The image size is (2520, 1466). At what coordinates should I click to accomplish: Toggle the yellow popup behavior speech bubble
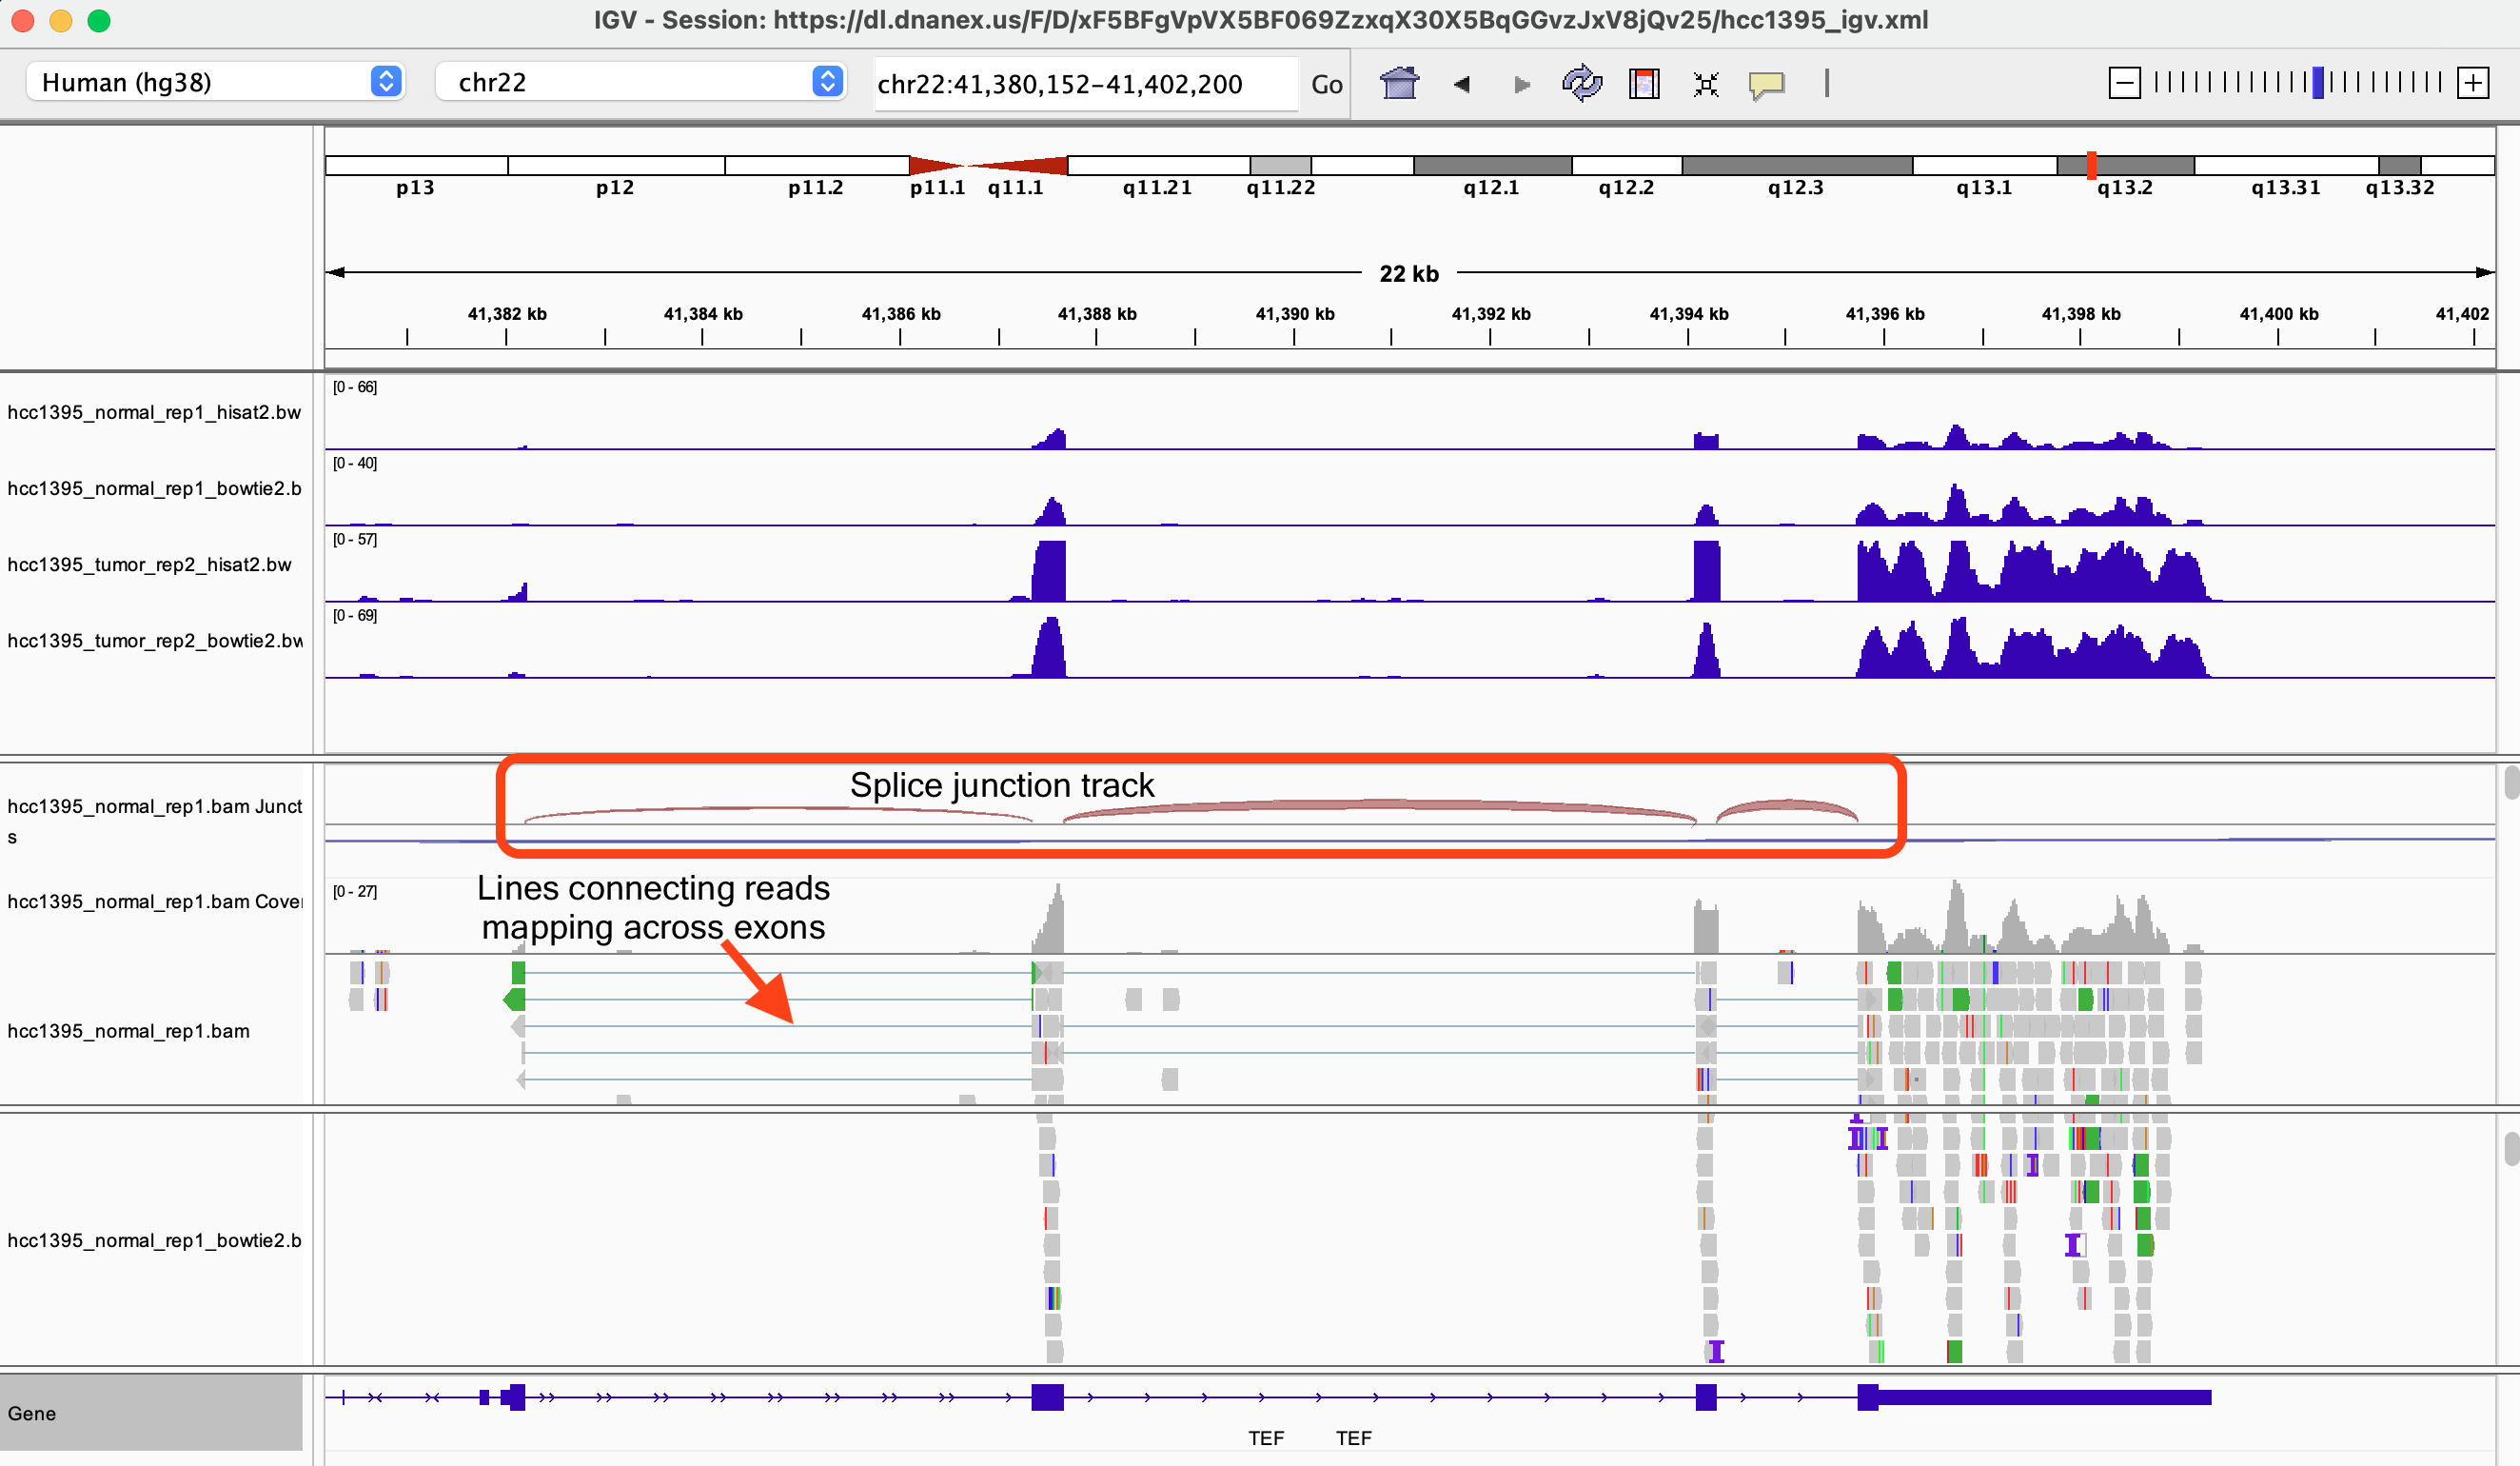click(x=1767, y=84)
